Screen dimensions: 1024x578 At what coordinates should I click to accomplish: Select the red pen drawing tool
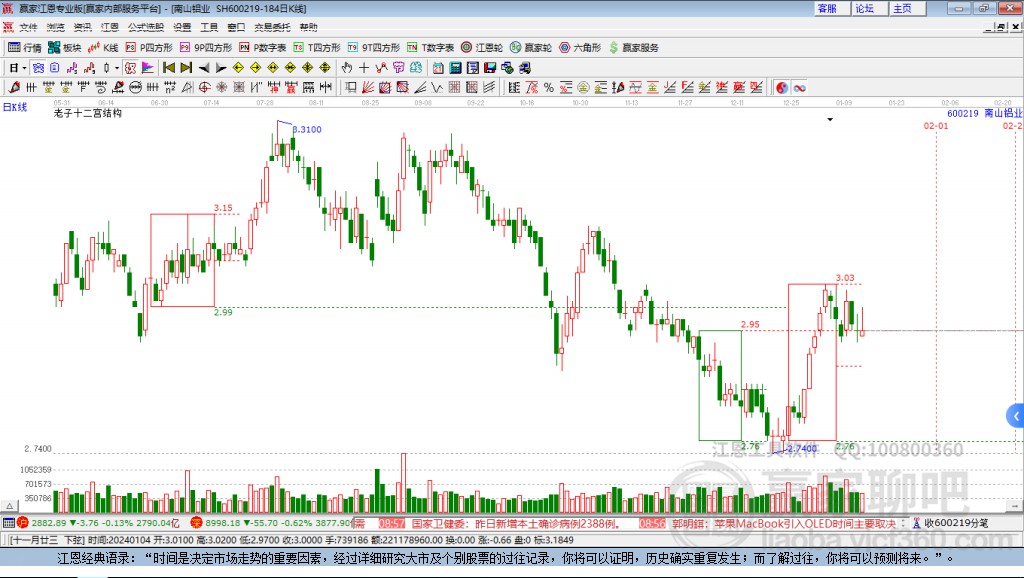(x=14, y=88)
